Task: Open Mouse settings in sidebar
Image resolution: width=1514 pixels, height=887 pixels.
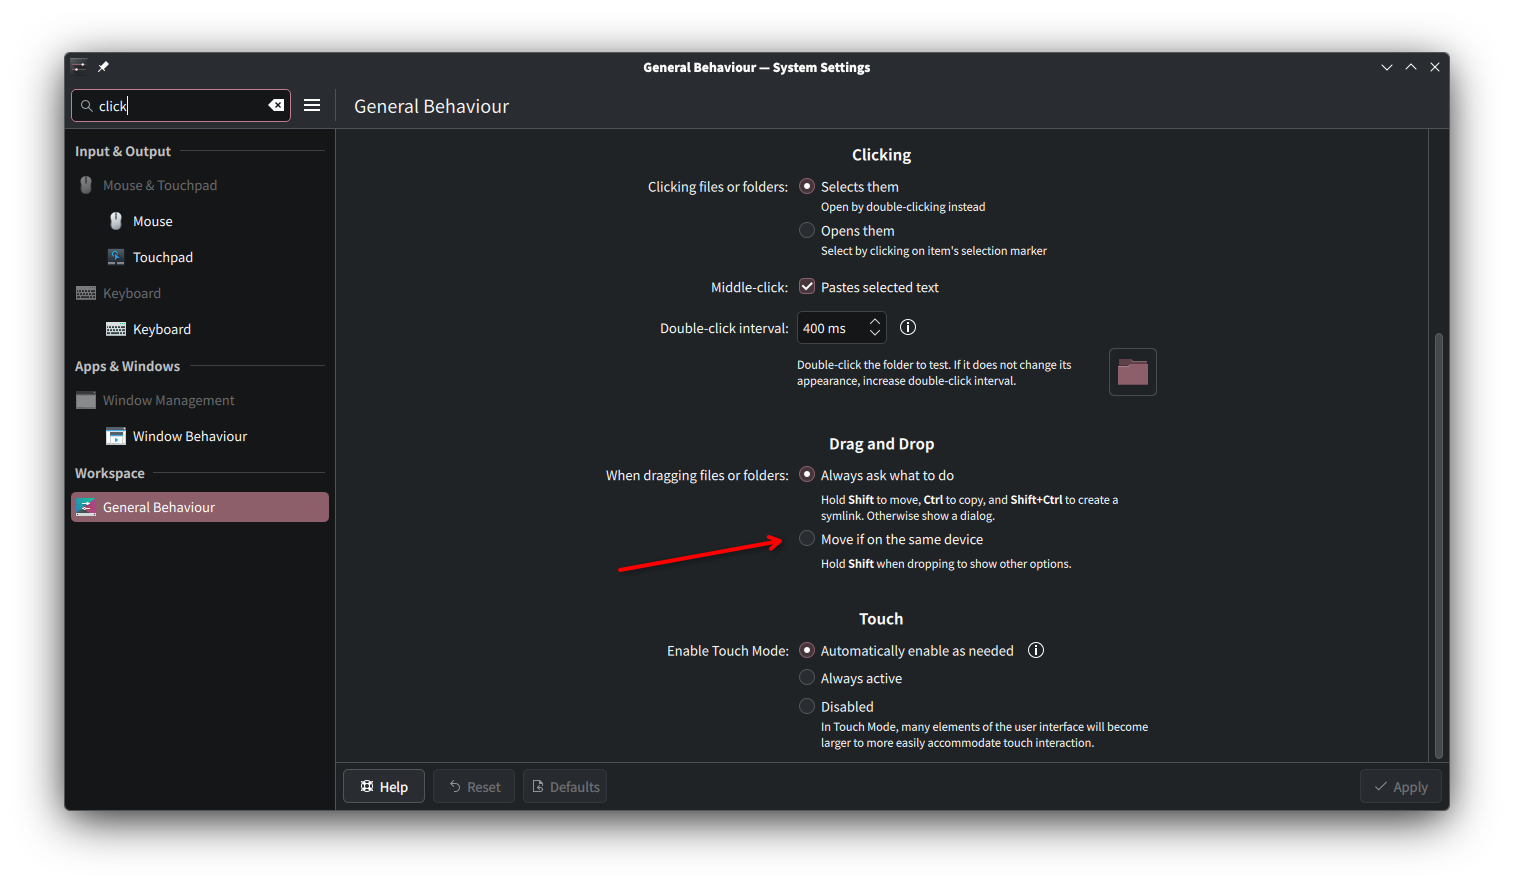Action: coord(200,221)
